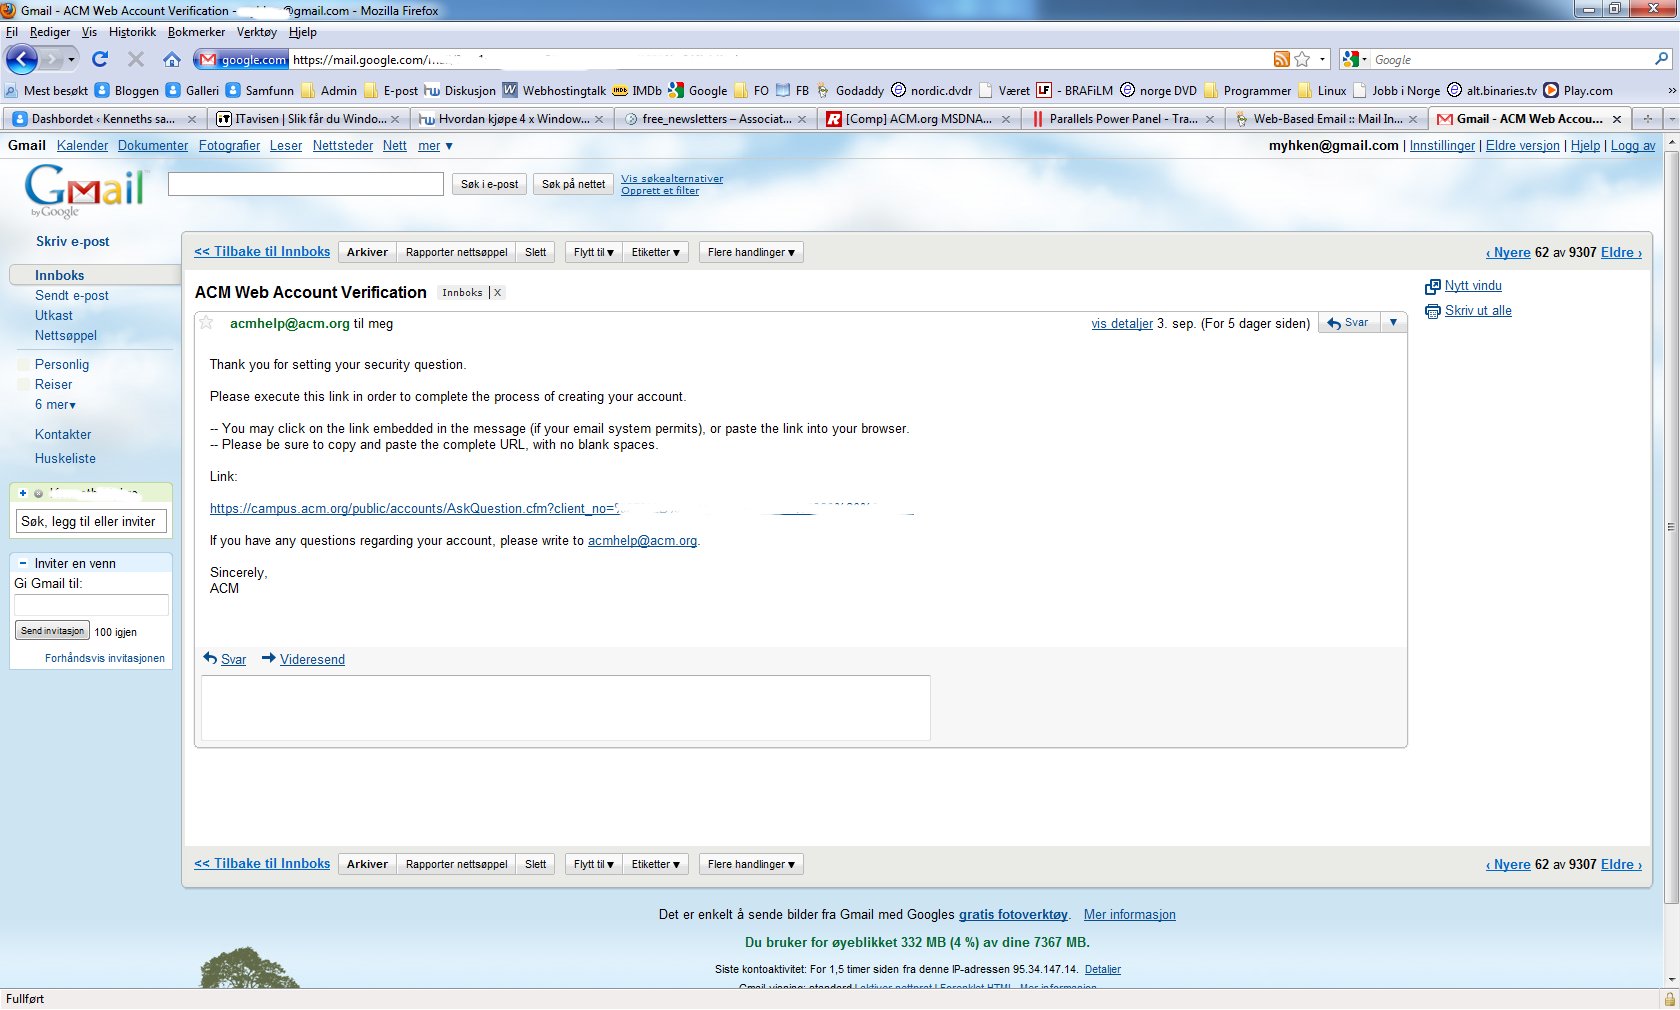Click the security lock icon in status bar
The width and height of the screenshot is (1680, 1010).
(x=1669, y=999)
